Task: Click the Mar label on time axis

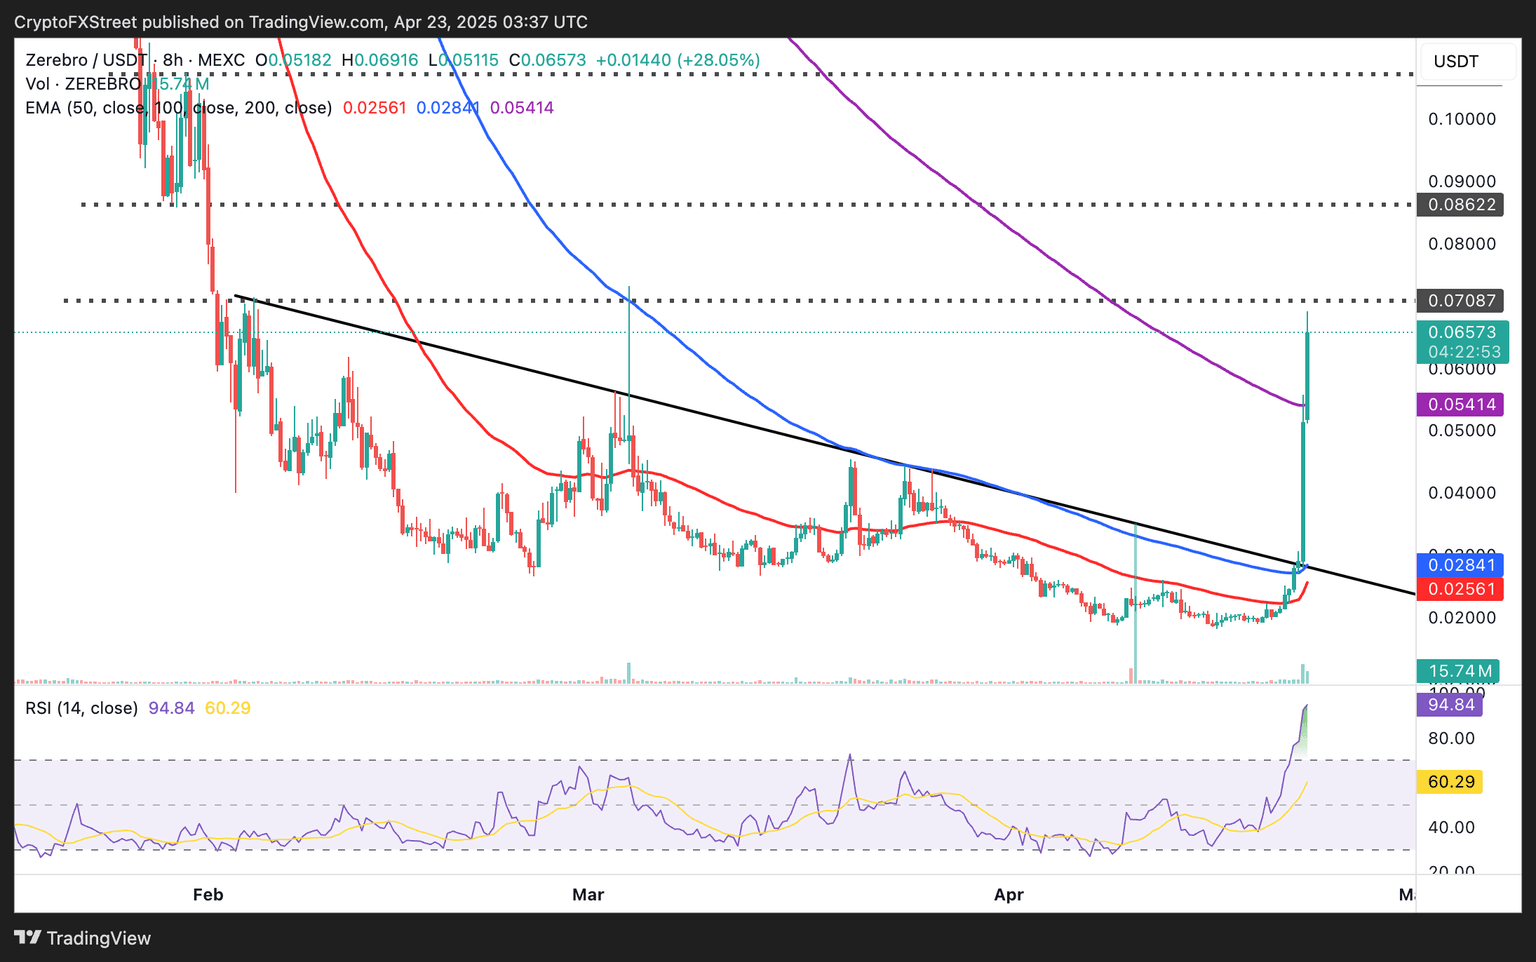Action: [588, 894]
